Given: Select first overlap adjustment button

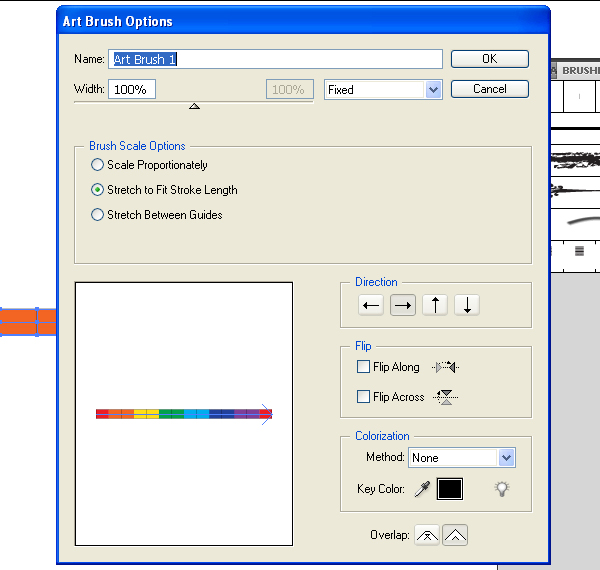Looking at the screenshot, I should pyautogui.click(x=427, y=536).
